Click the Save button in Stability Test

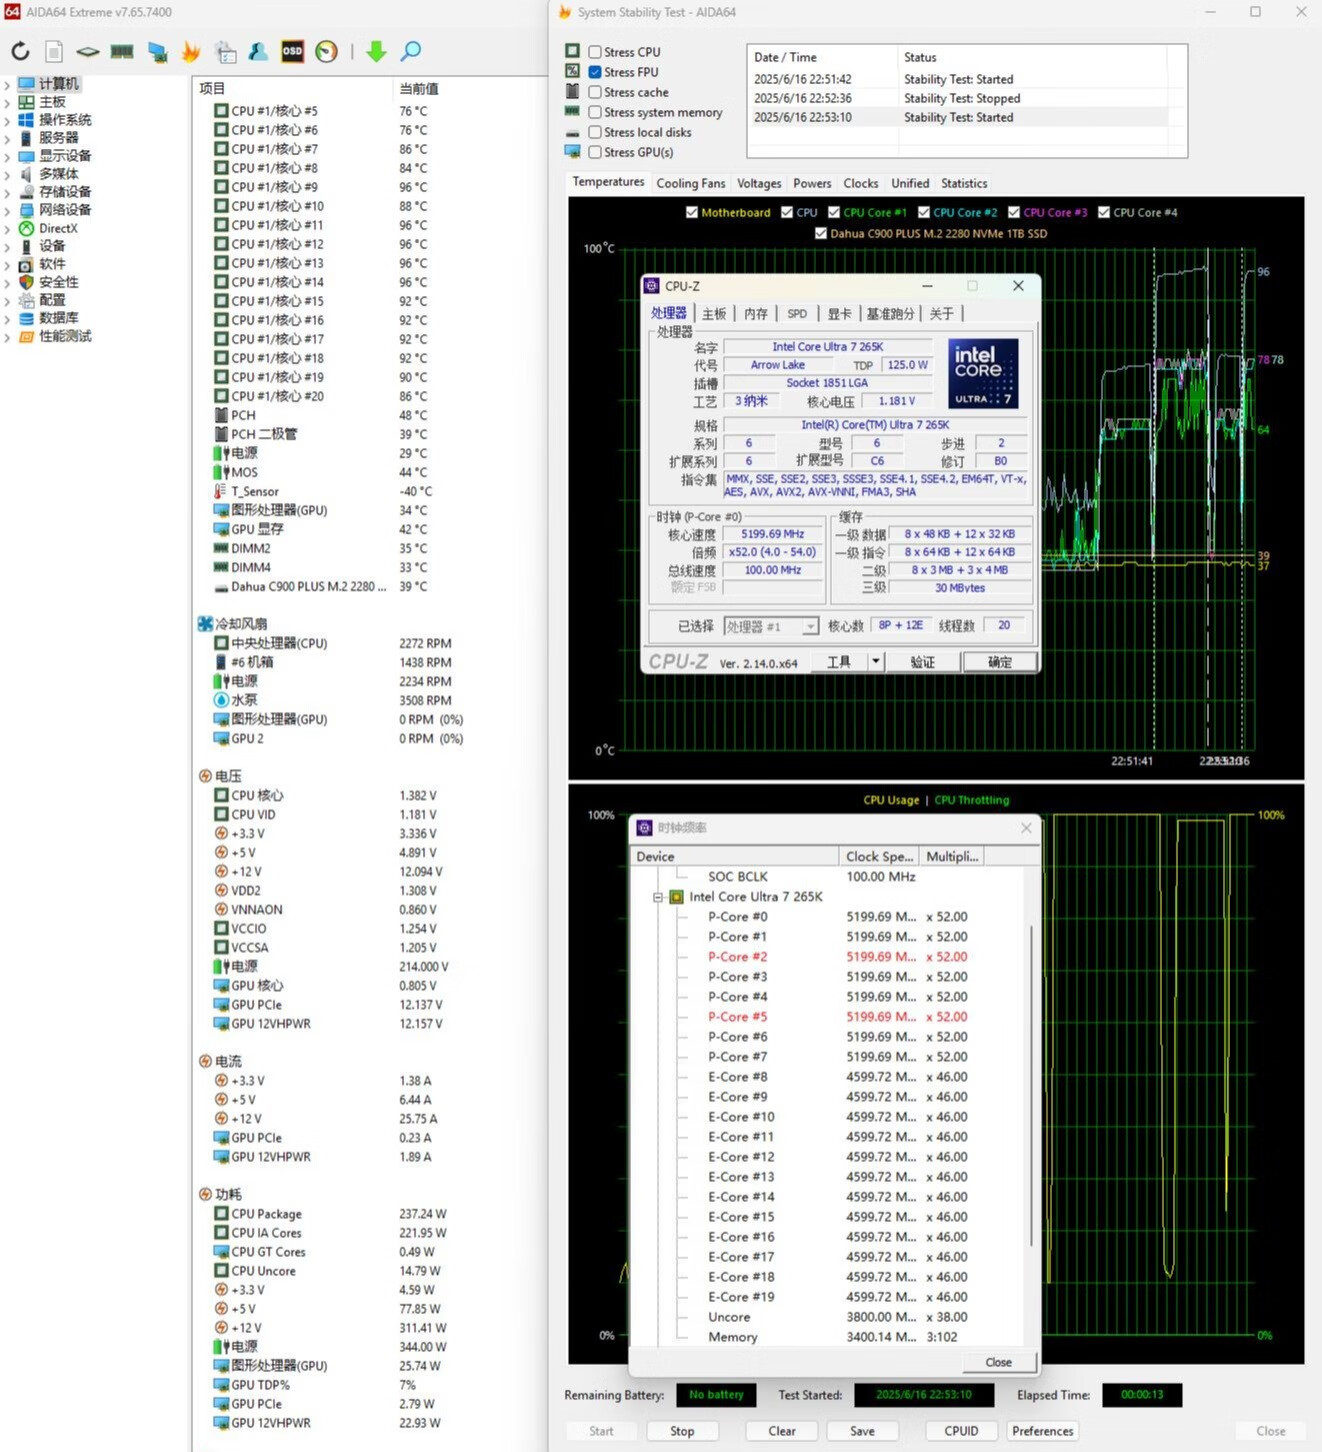coord(862,1431)
